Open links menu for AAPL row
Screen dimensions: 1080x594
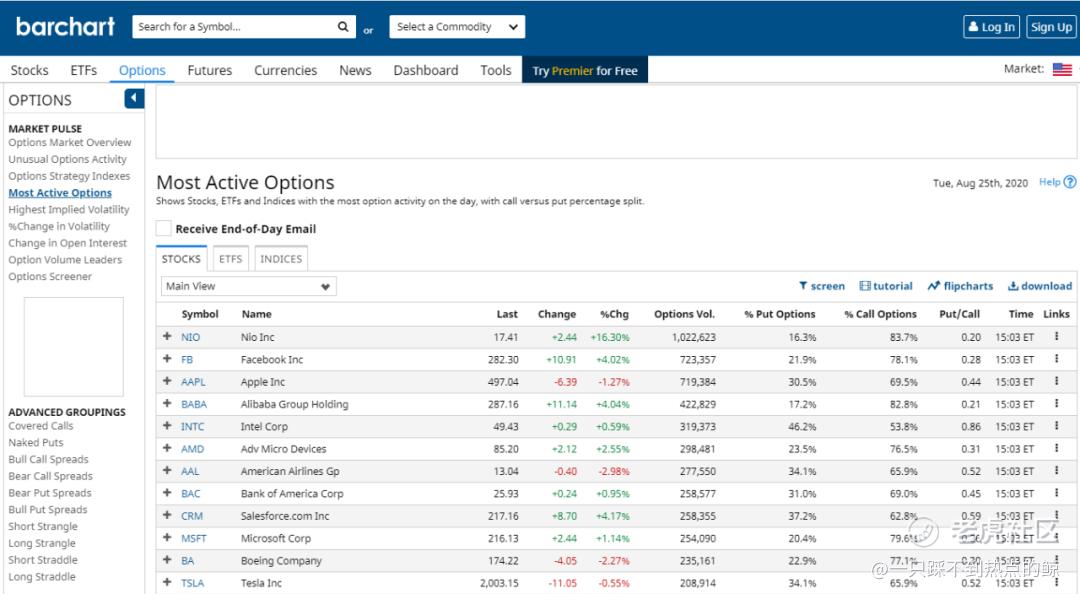pos(1056,381)
